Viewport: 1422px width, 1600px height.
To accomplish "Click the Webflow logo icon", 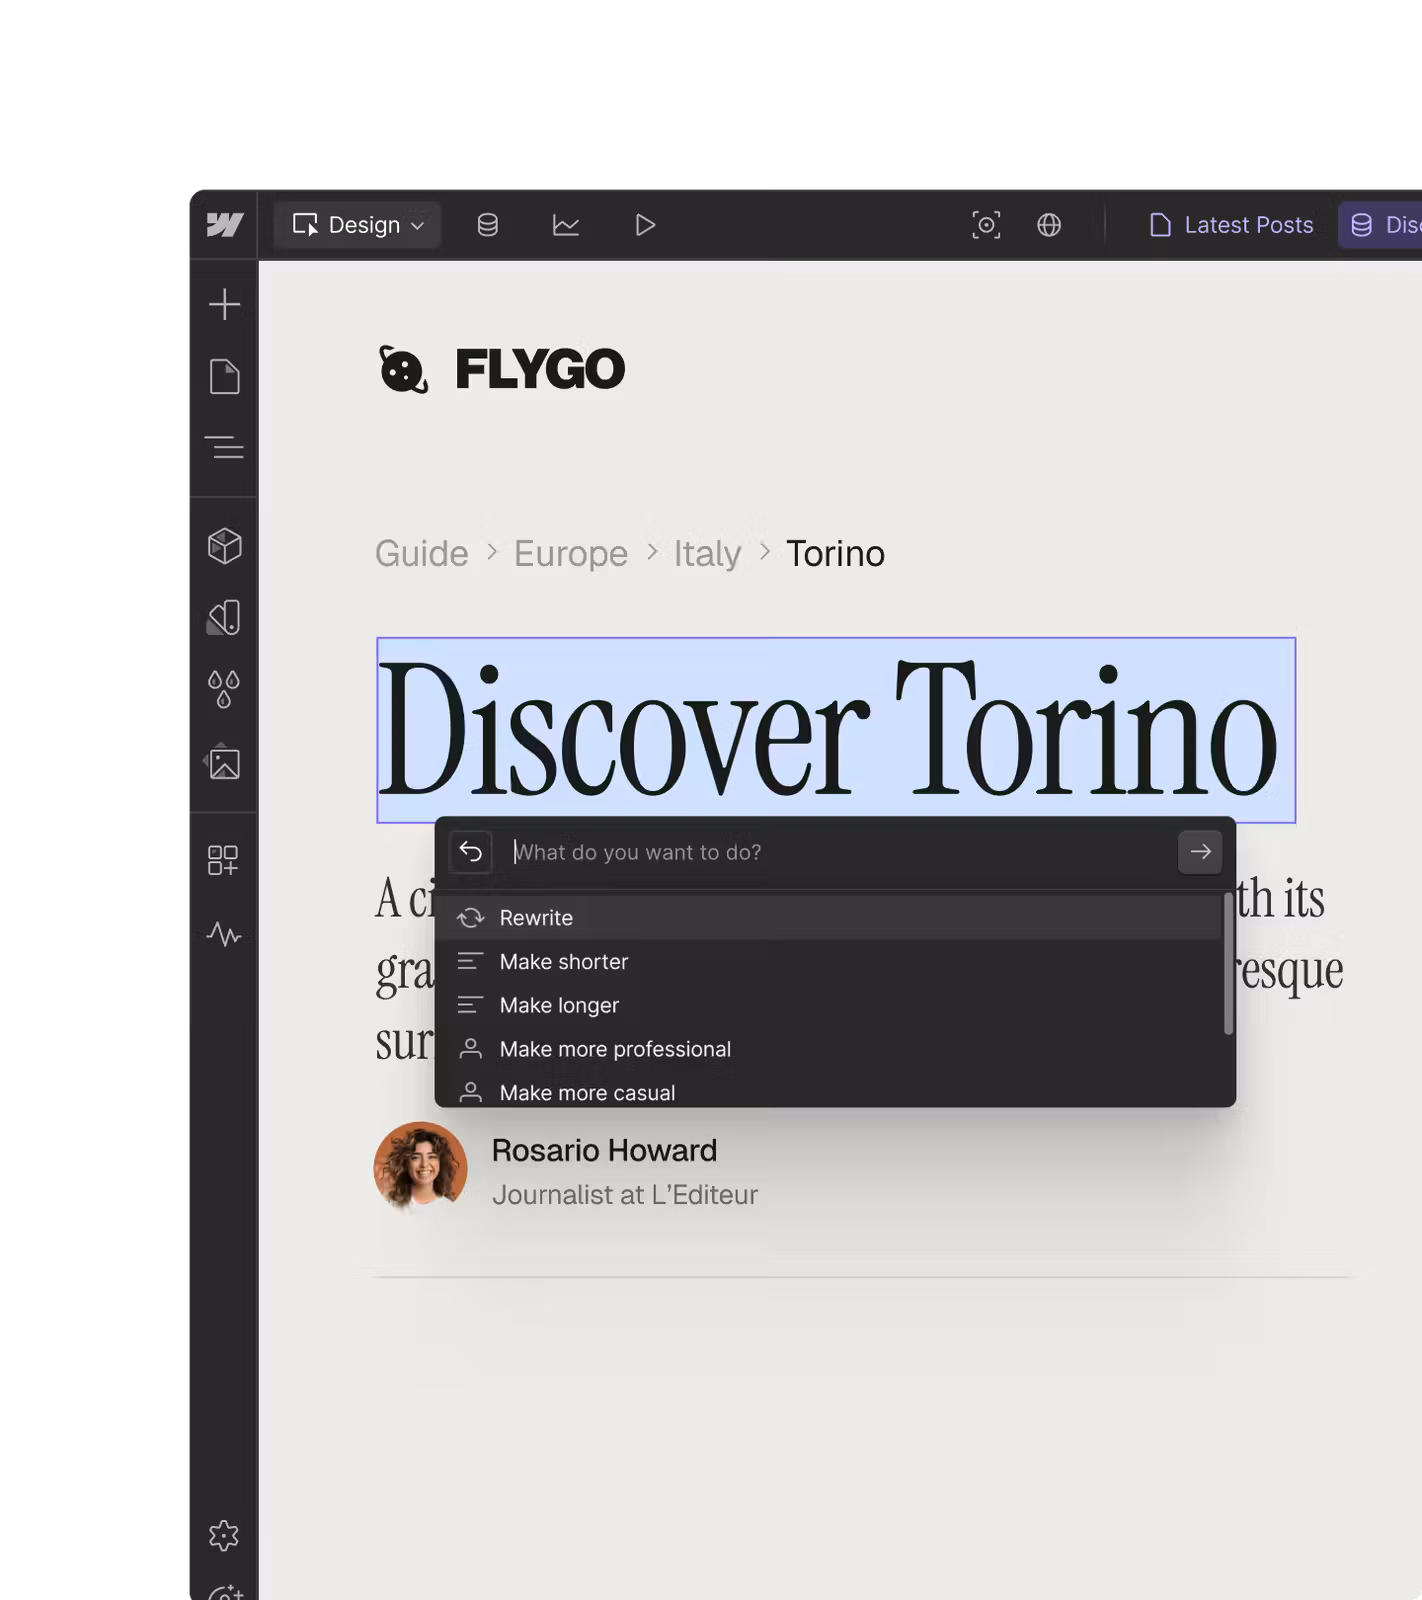I will [x=224, y=225].
